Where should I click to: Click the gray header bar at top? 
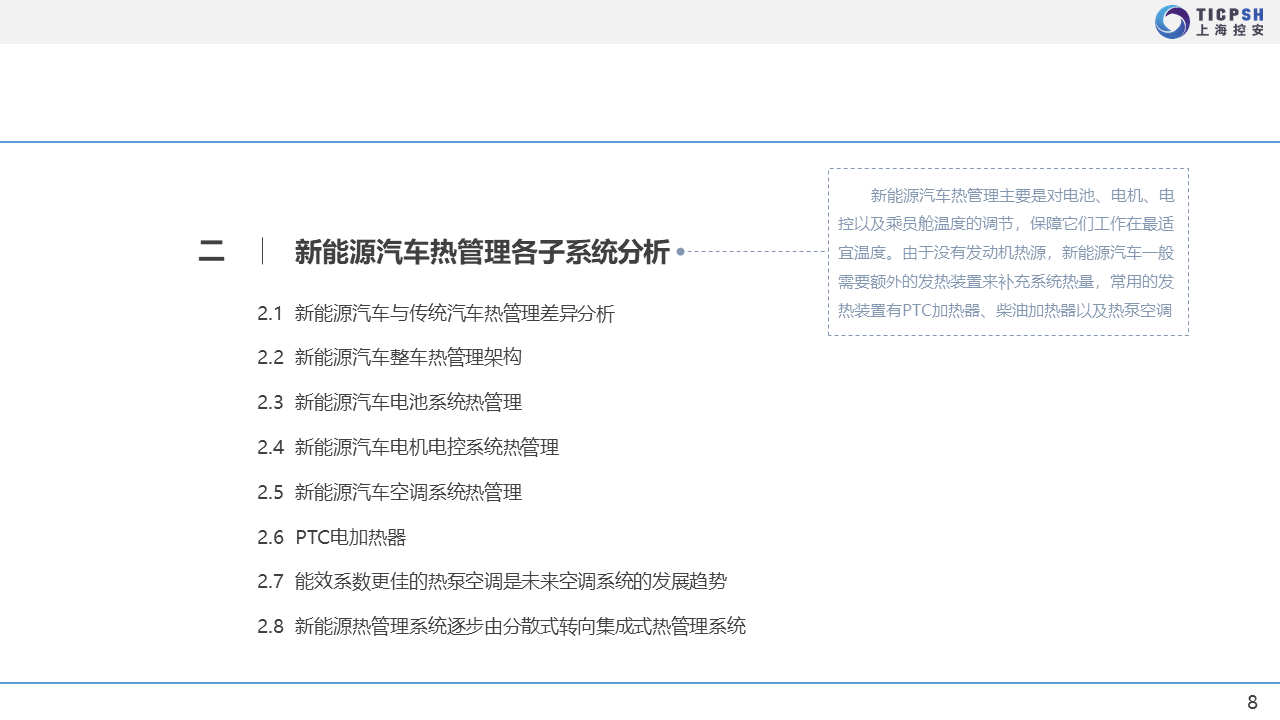click(600, 21)
